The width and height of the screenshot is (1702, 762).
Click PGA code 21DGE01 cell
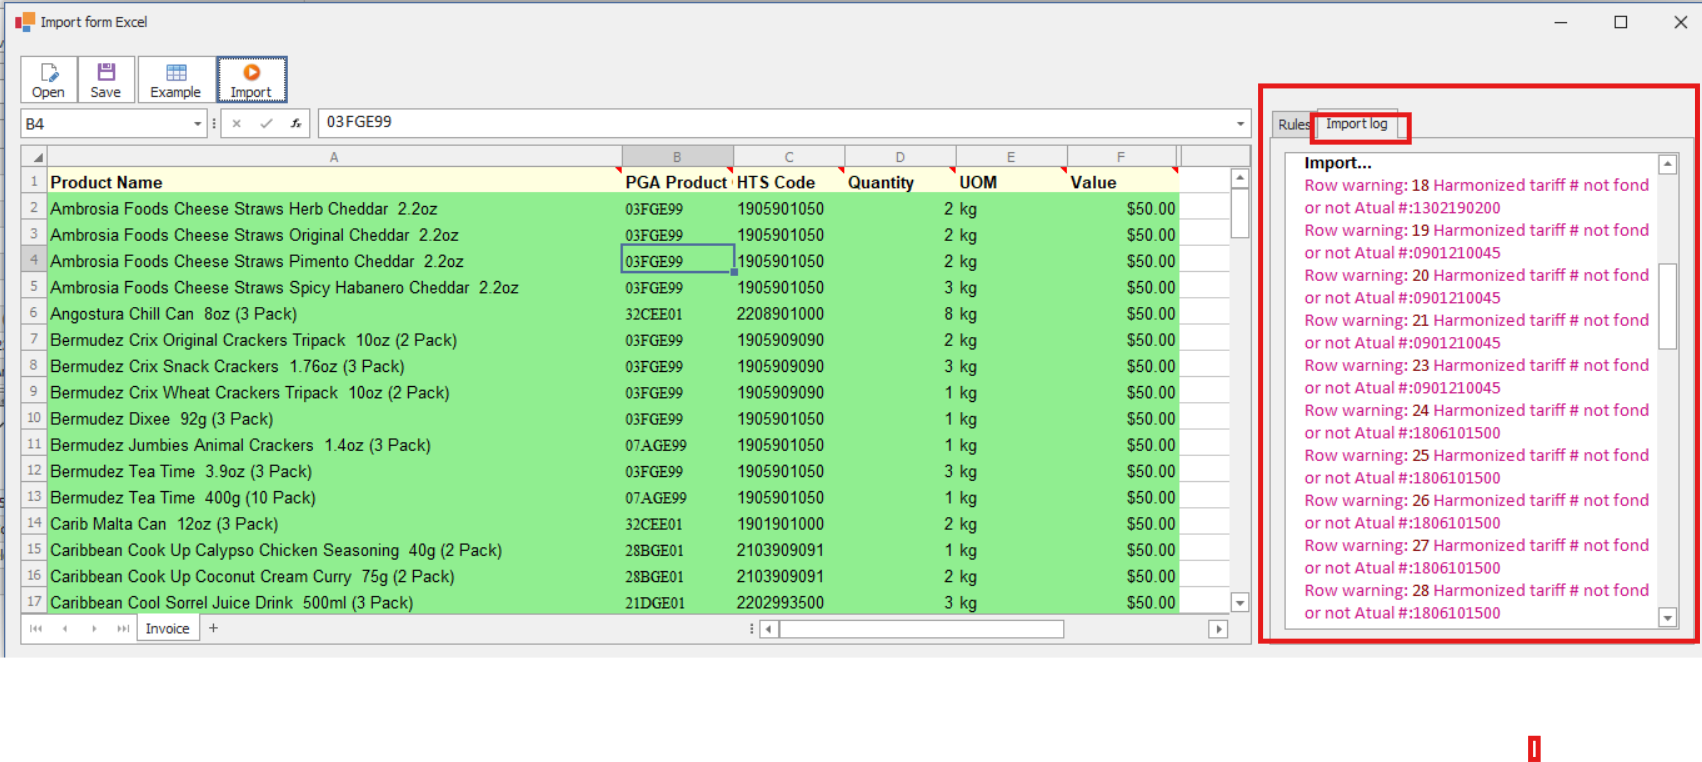677,602
